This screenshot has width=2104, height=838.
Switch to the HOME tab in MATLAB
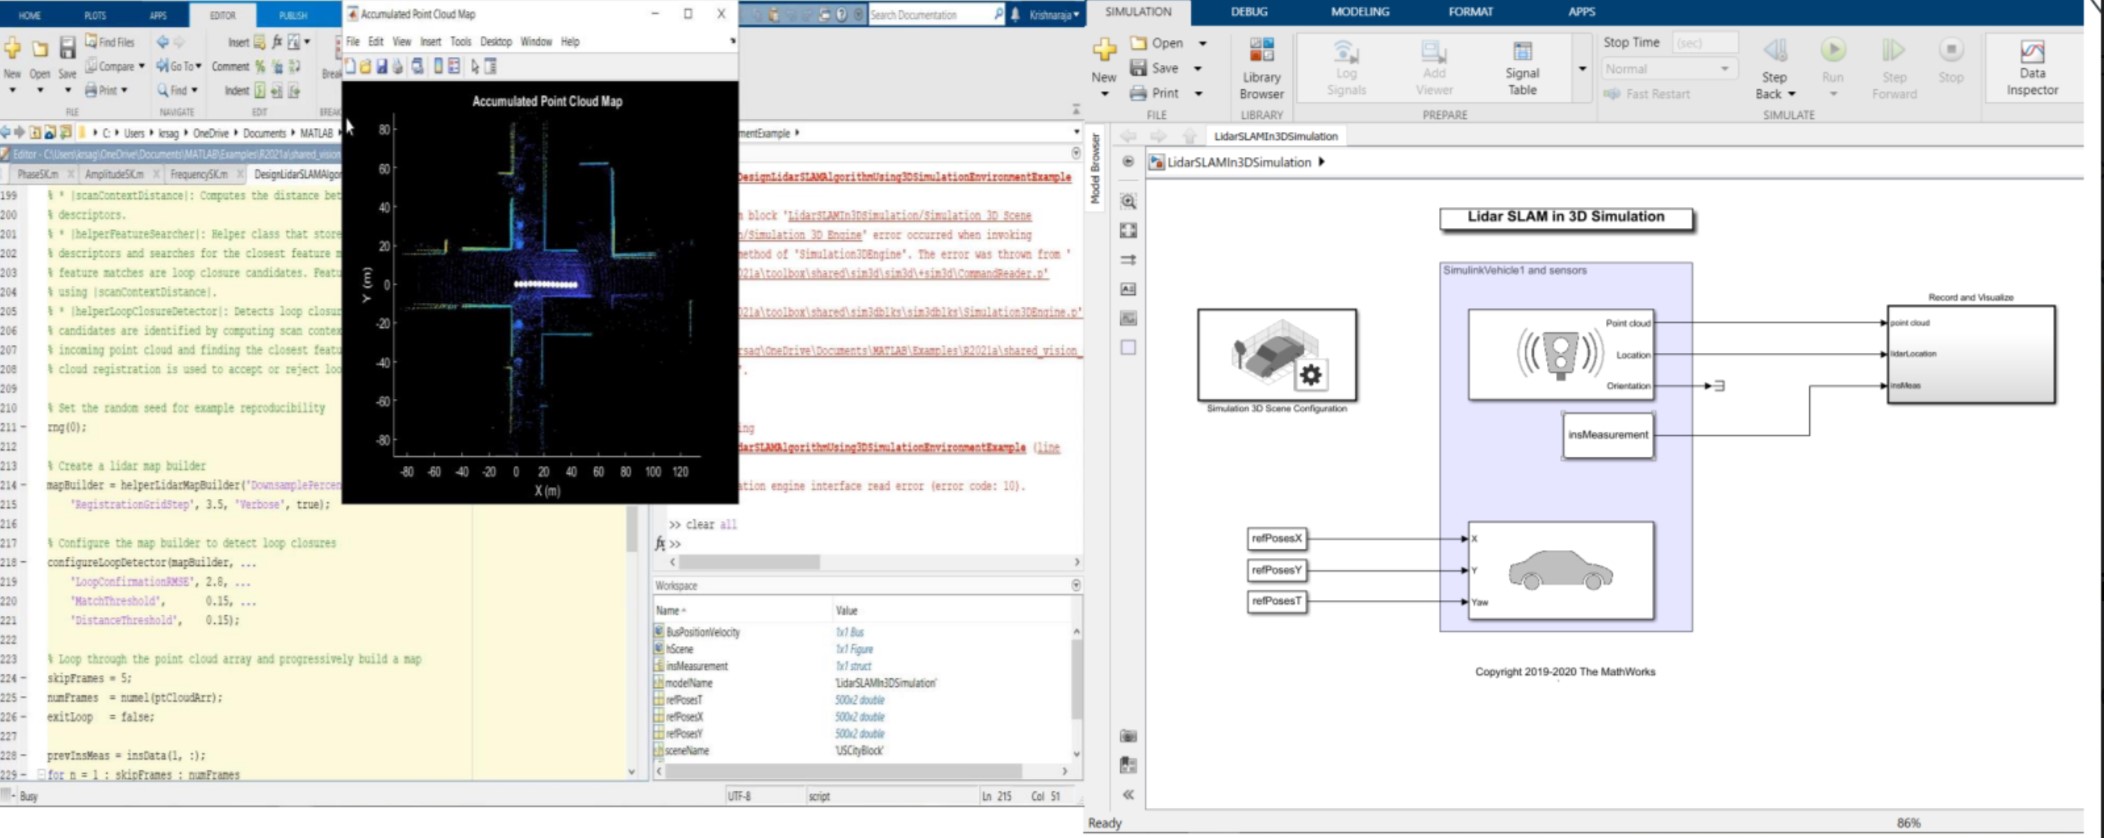pos(30,15)
